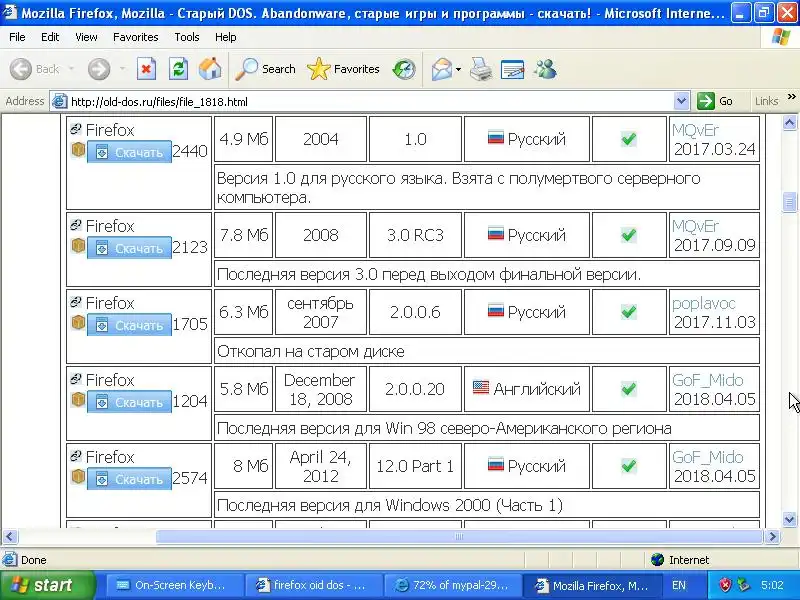Click Скачать for Firefox 3.0 RC3
Screen dimensions: 800x600
point(129,248)
